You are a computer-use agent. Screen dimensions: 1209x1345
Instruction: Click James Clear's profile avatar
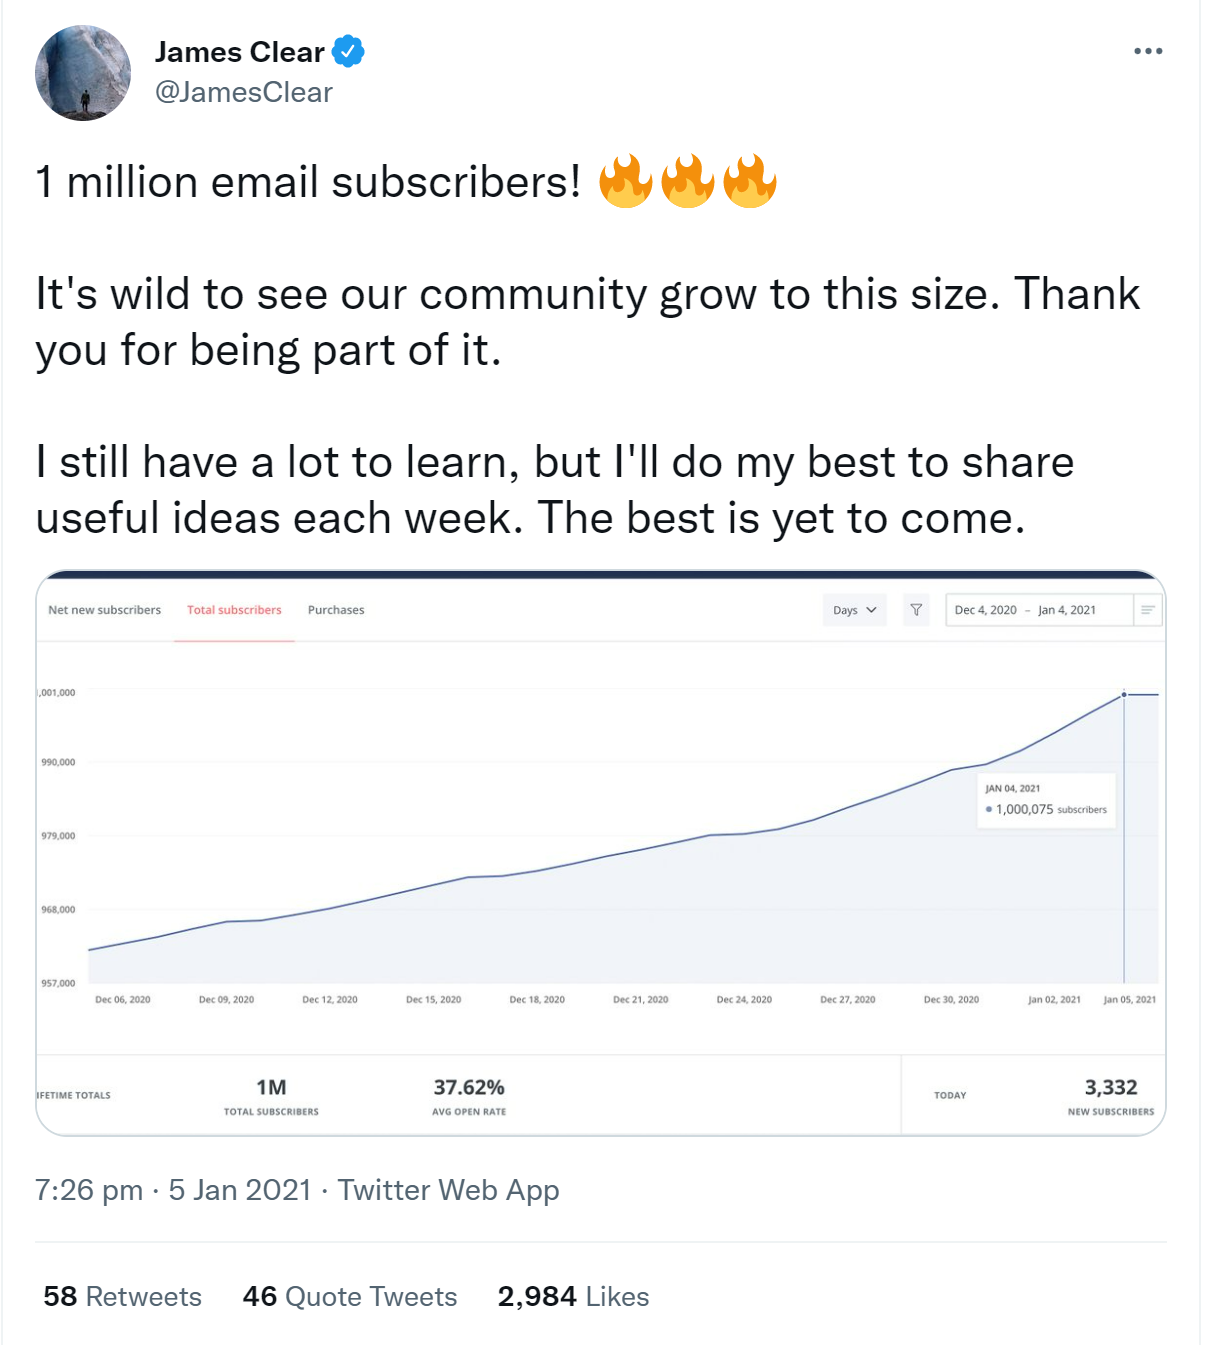pos(83,73)
